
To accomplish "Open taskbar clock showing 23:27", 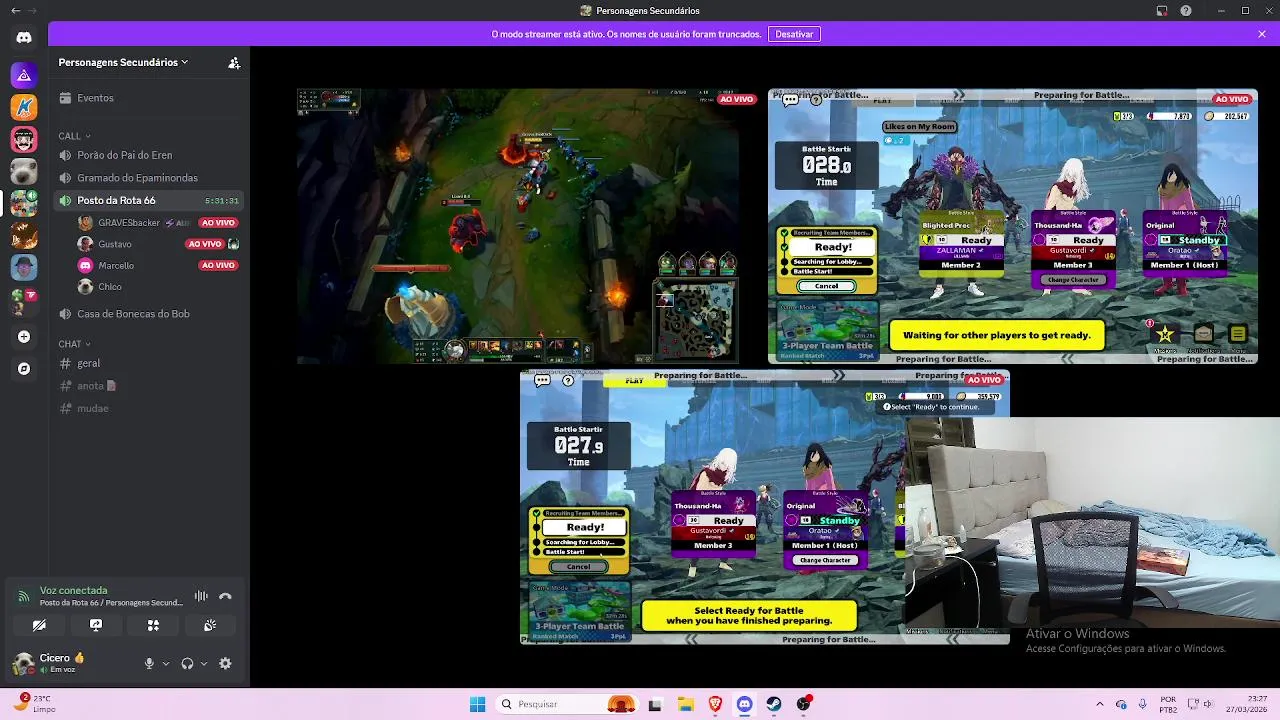I will point(1245,704).
